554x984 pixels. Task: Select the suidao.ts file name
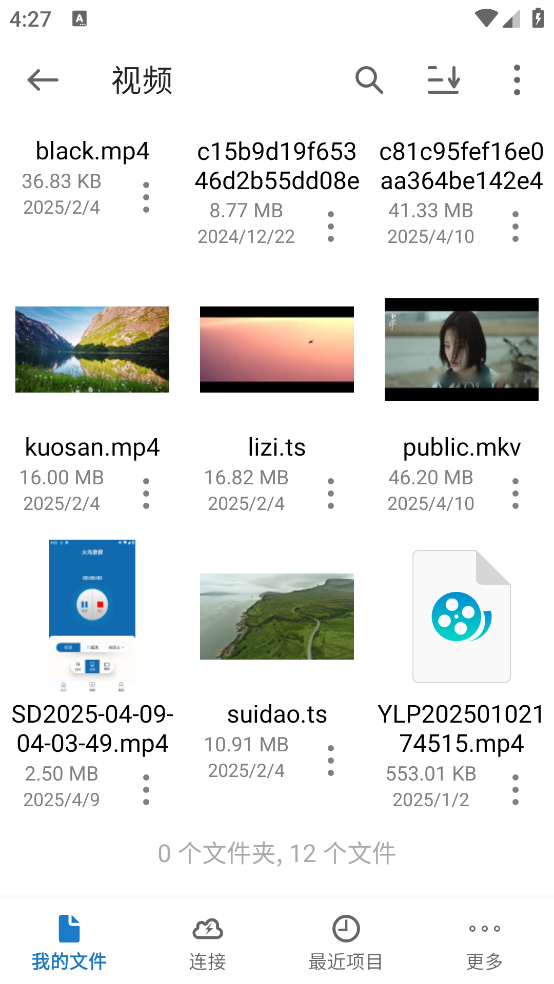(x=277, y=714)
